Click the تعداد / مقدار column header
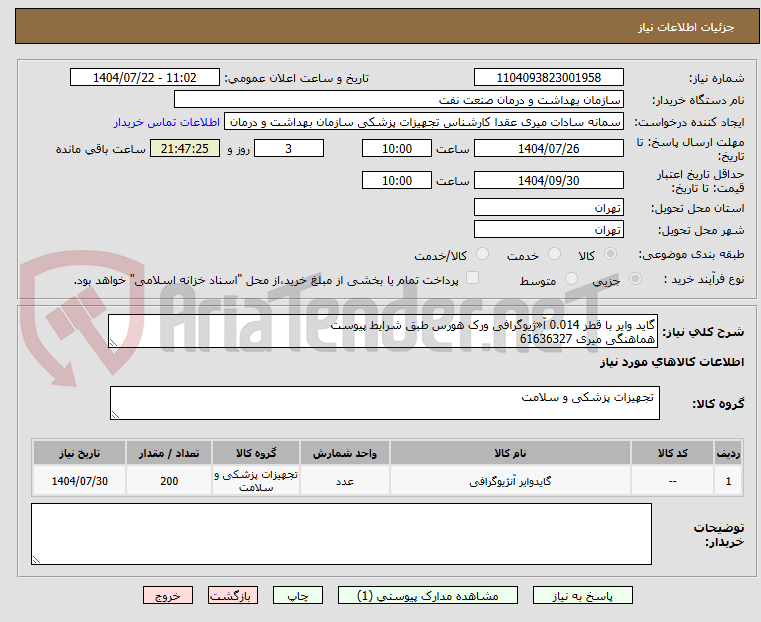Viewport: 761px width, 622px height. 169,453
